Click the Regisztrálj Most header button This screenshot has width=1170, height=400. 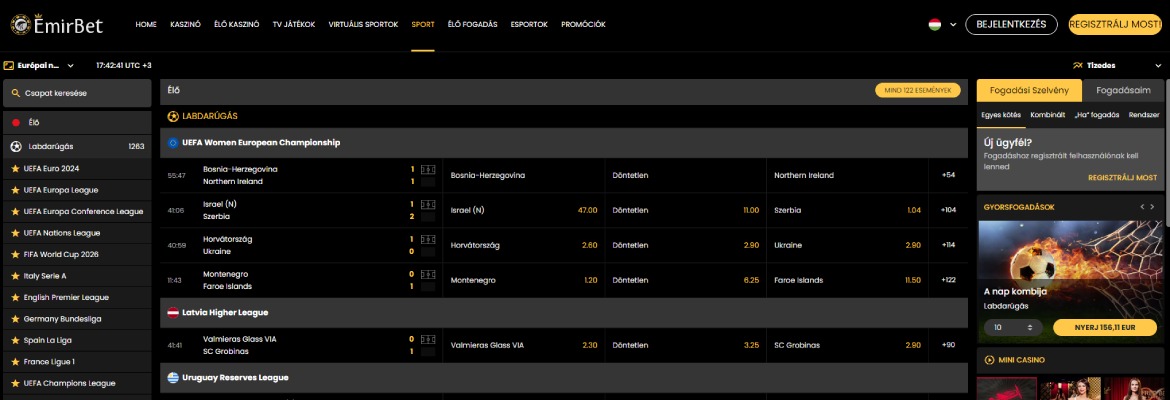(1115, 25)
